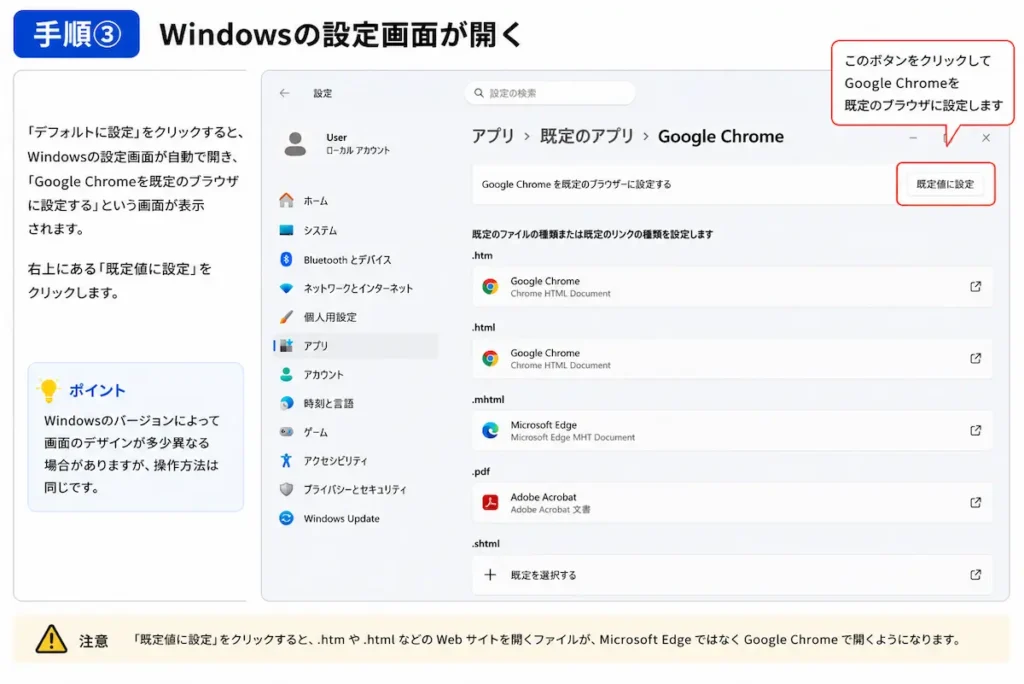Click アプリ in the breadcrumb
This screenshot has height=684, width=1024.
(x=493, y=136)
